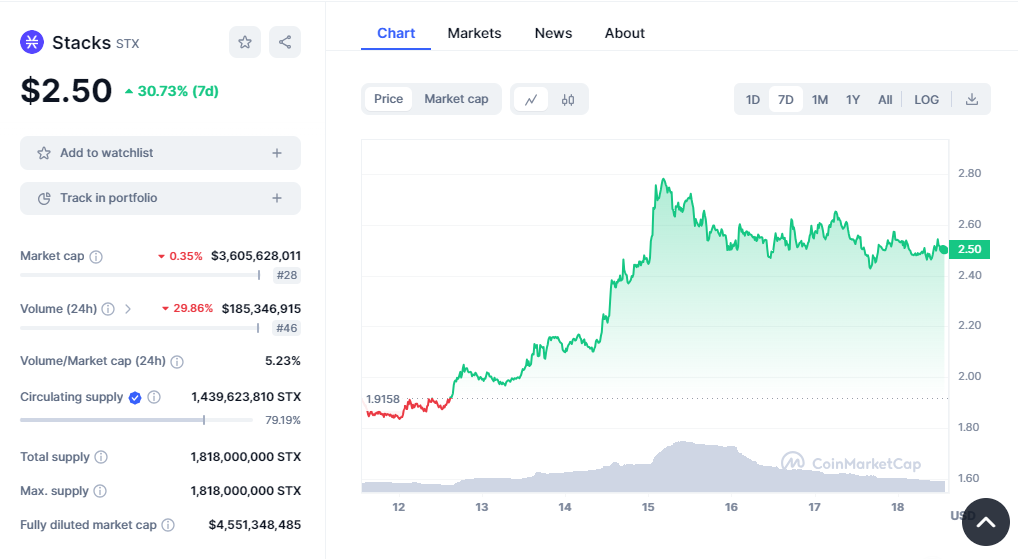
Task: Click the 1,439,623,810 STX supply value
Action: tap(246, 397)
